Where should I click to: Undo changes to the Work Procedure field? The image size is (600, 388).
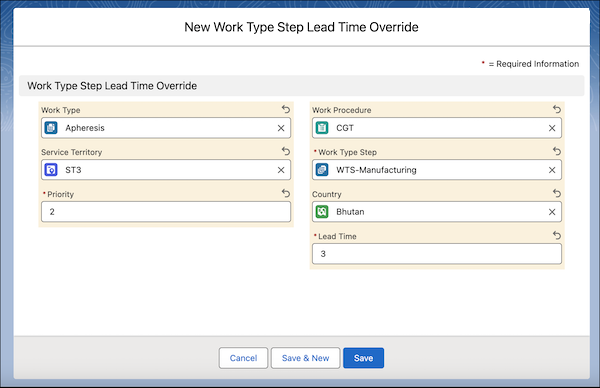point(557,109)
